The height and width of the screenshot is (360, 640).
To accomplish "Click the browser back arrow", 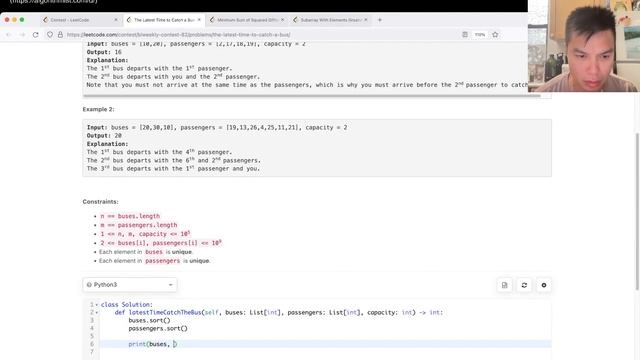I will [x=9, y=35].
